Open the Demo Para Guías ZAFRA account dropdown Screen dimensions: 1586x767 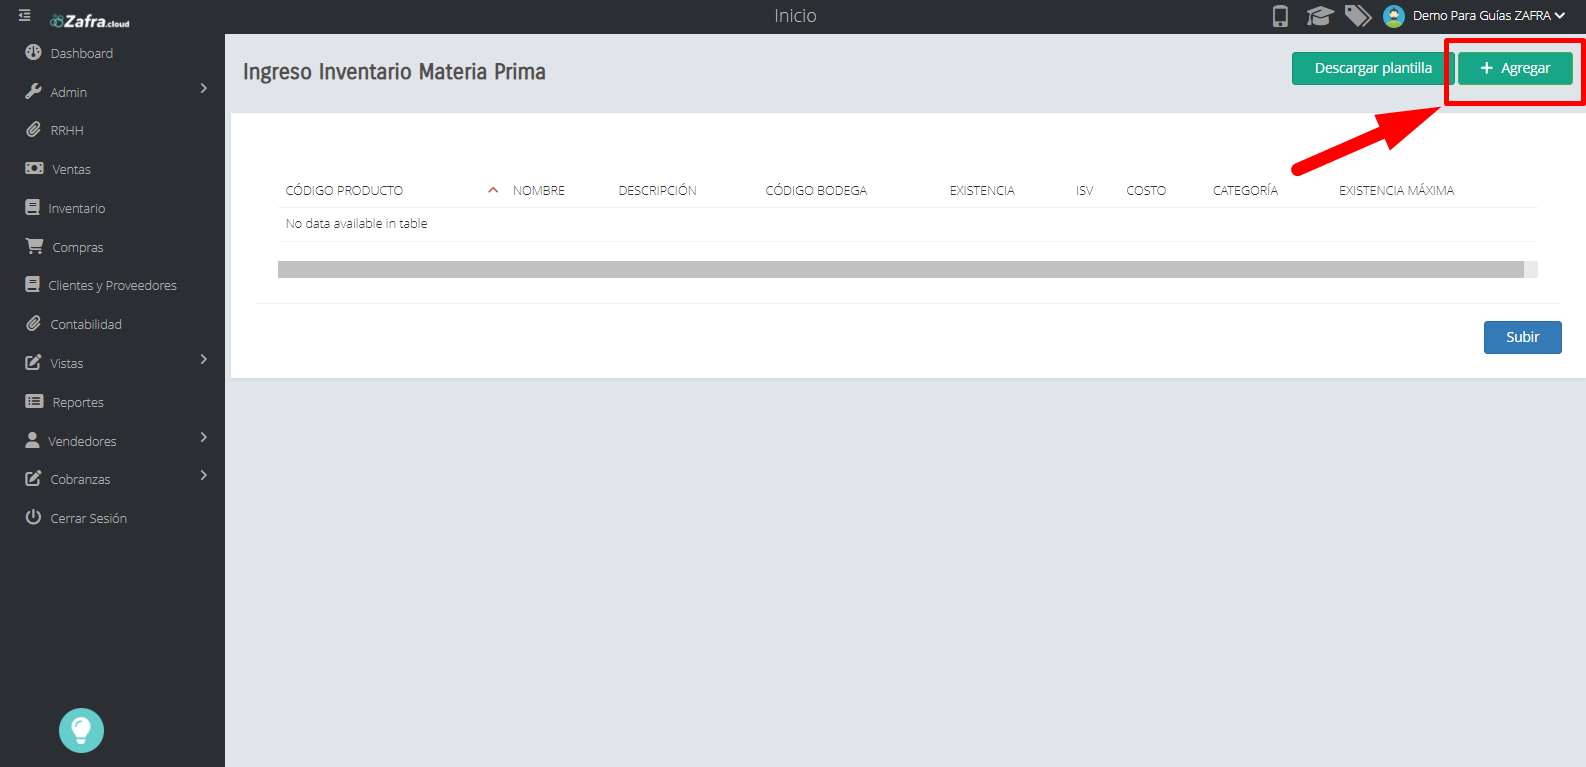click(x=1488, y=16)
